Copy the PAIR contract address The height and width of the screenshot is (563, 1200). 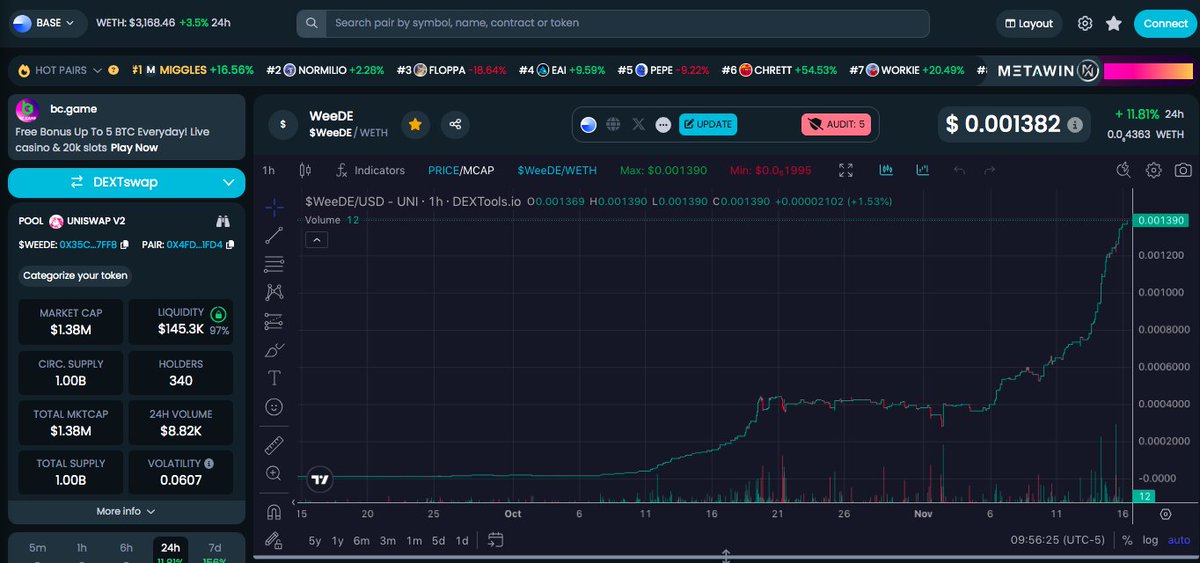tap(230, 244)
